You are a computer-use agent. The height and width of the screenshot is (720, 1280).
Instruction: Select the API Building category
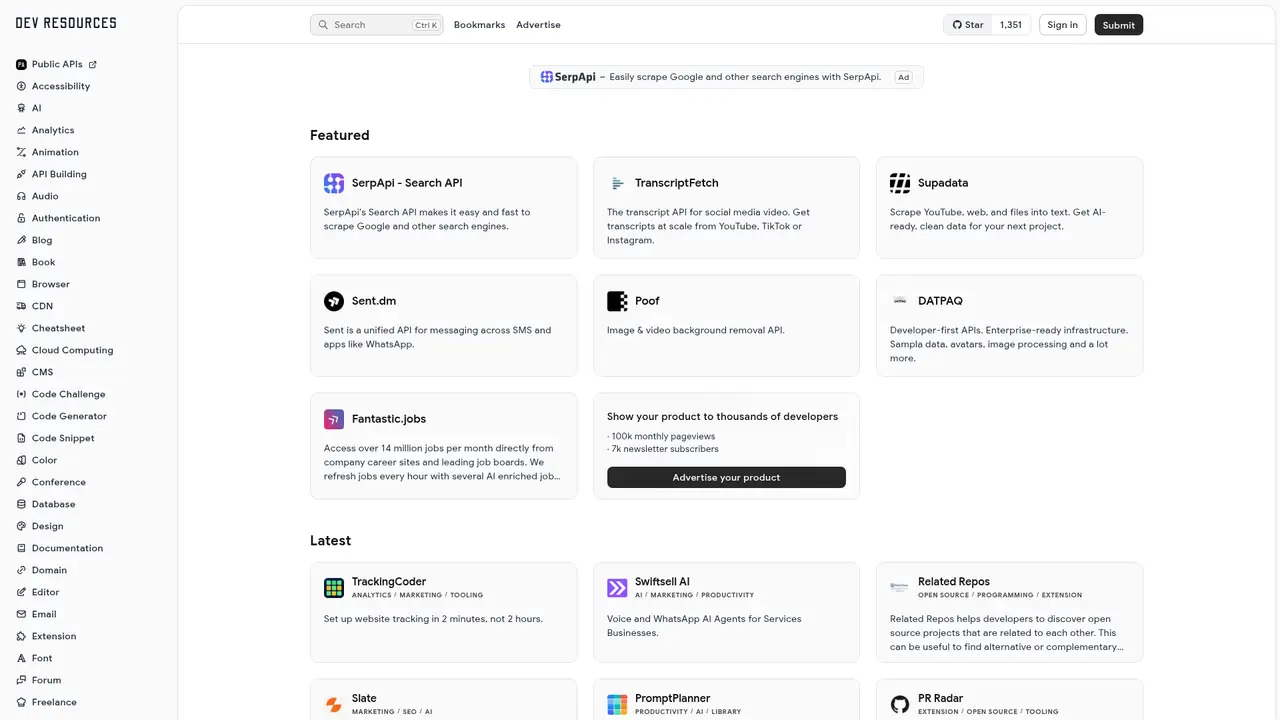tap(52, 174)
